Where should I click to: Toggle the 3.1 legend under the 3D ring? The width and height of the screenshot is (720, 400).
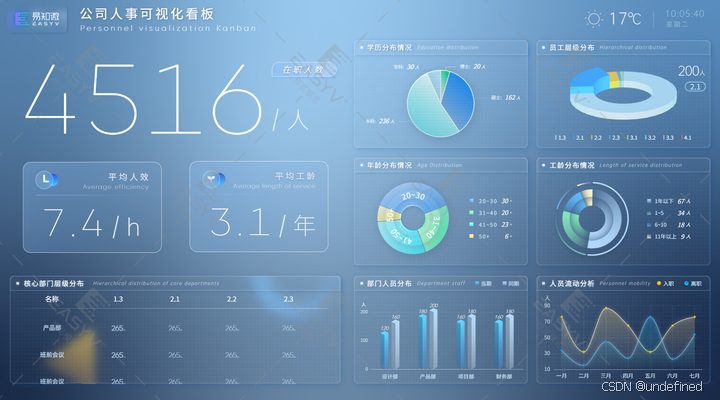(632, 137)
